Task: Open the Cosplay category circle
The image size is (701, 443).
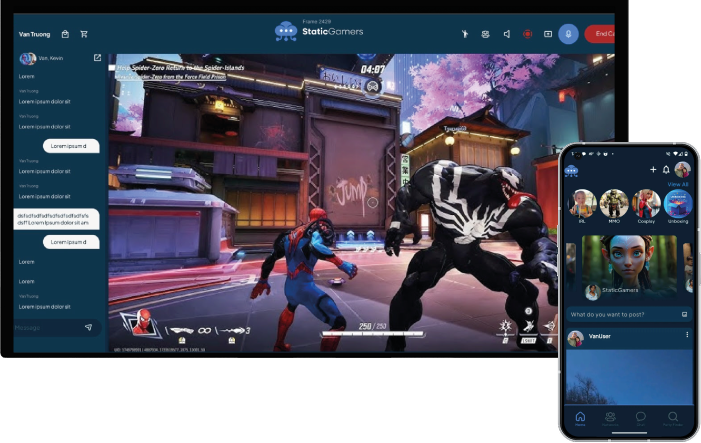Action: pos(646,203)
